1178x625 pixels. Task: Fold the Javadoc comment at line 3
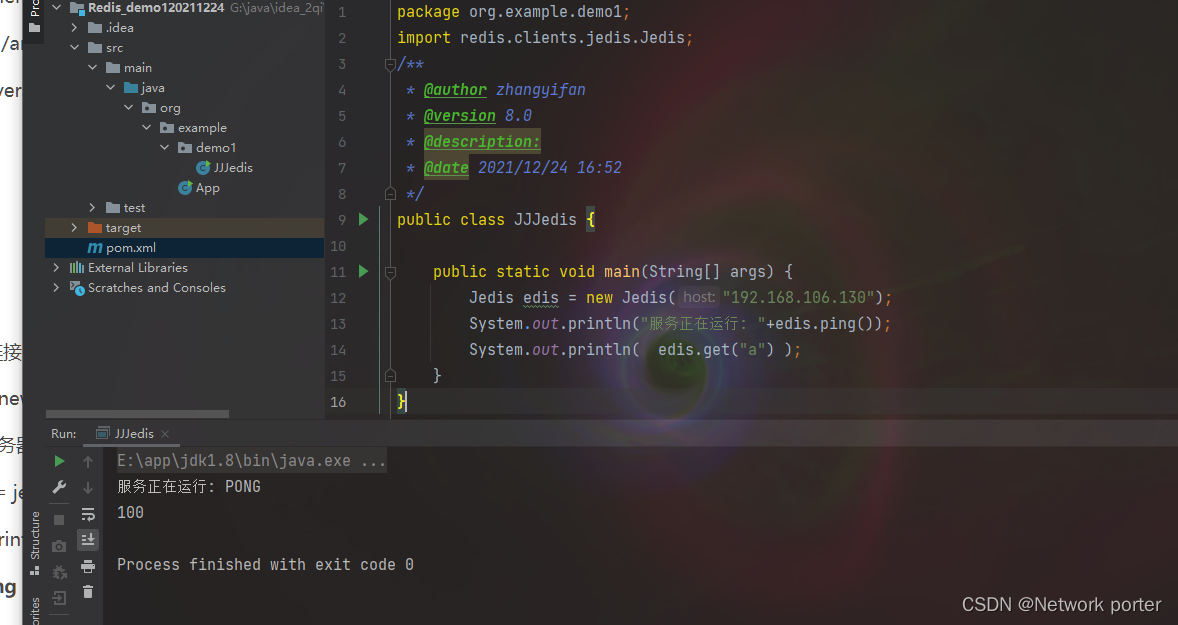click(x=390, y=65)
